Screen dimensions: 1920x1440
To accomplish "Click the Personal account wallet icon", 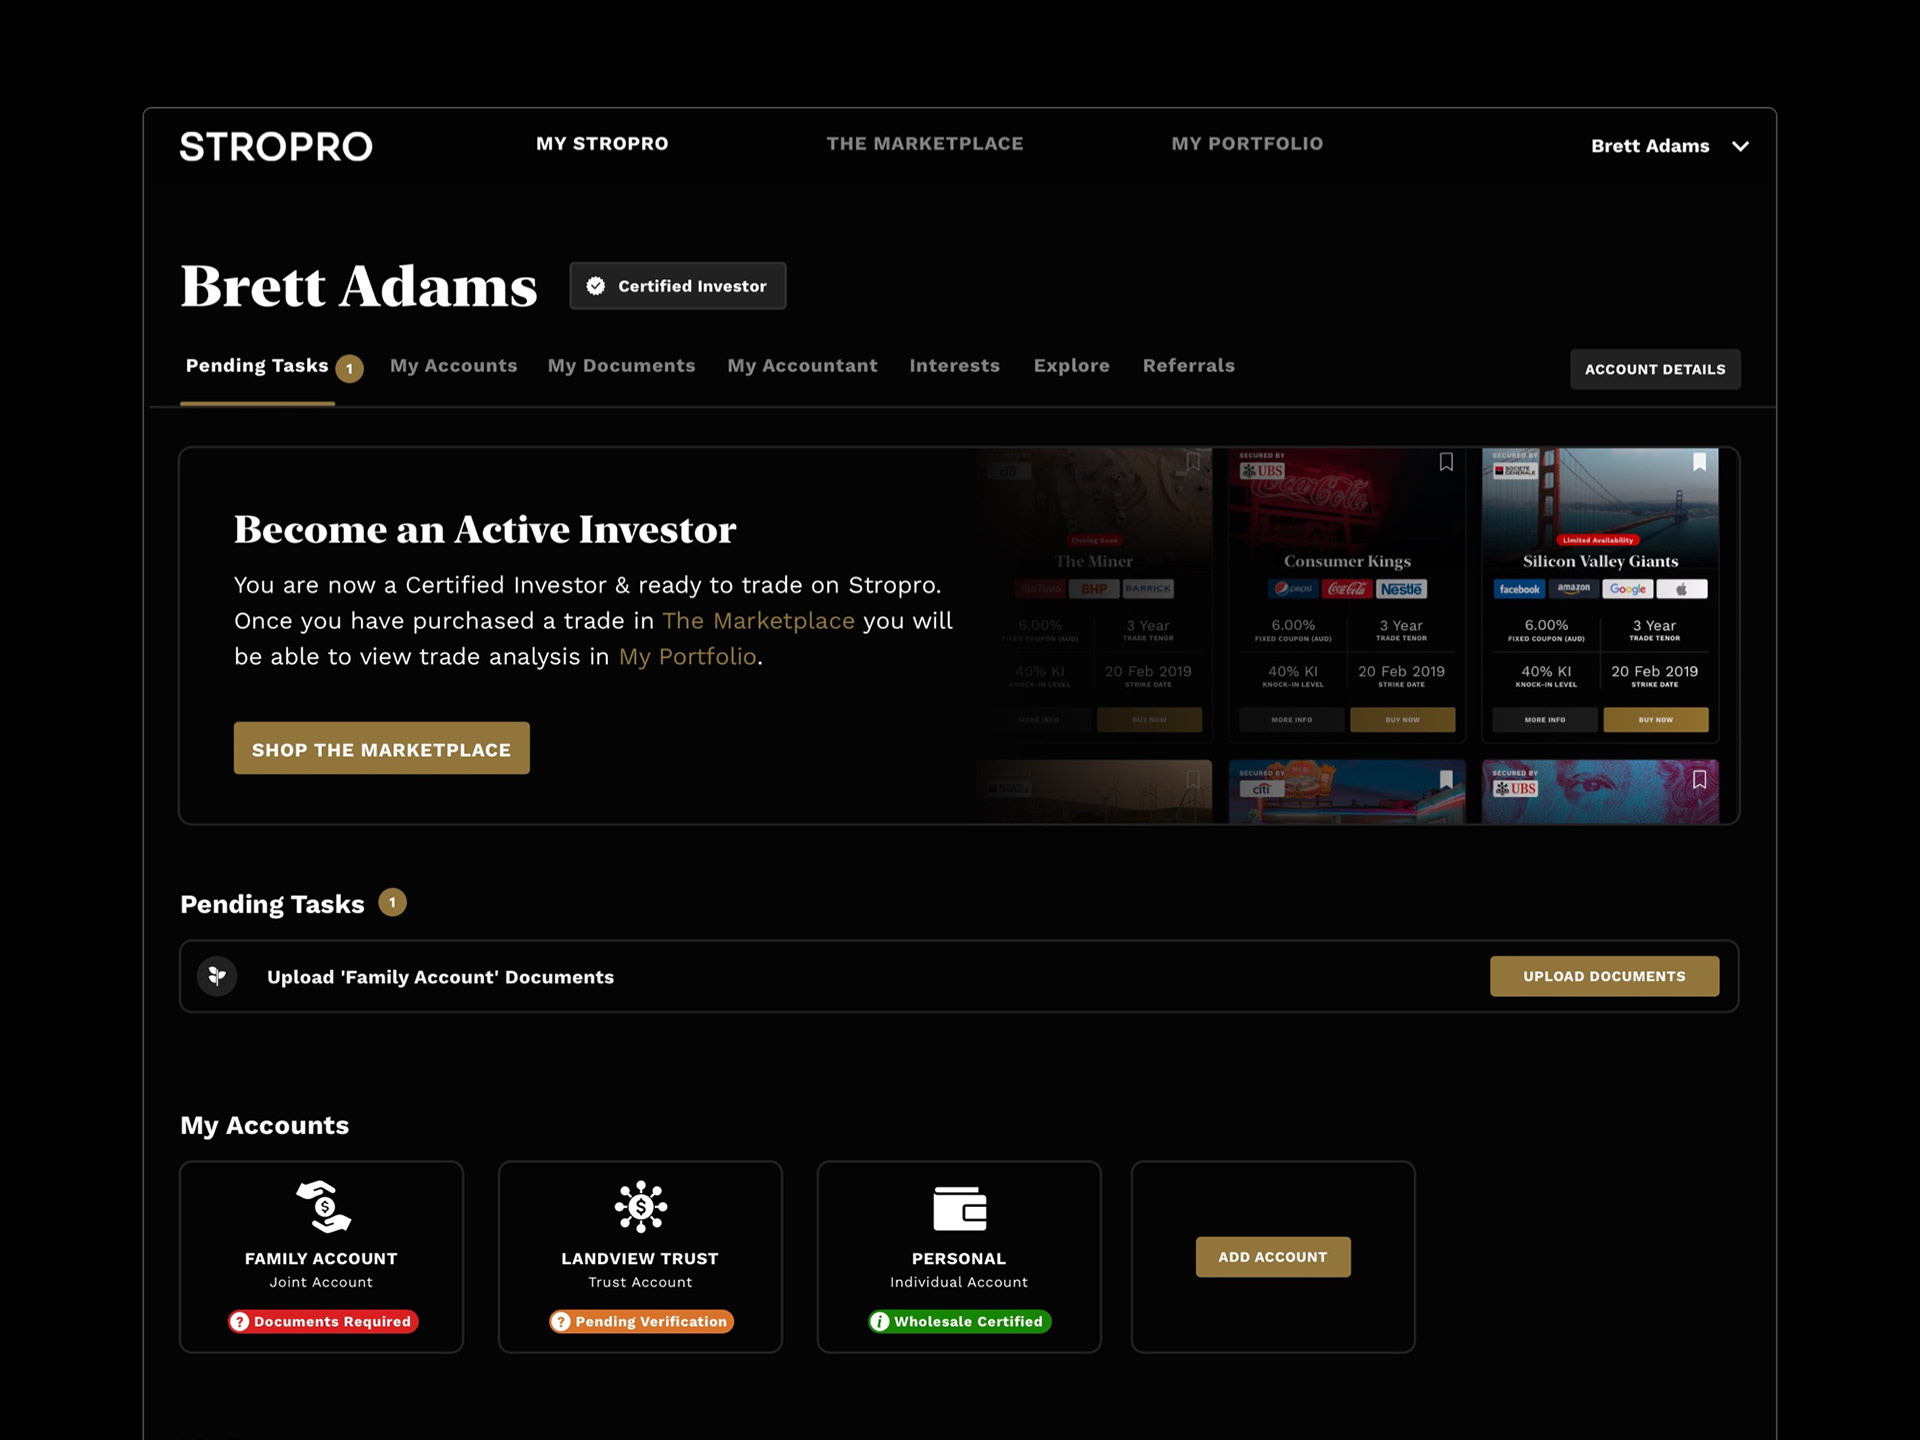I will pyautogui.click(x=959, y=1208).
